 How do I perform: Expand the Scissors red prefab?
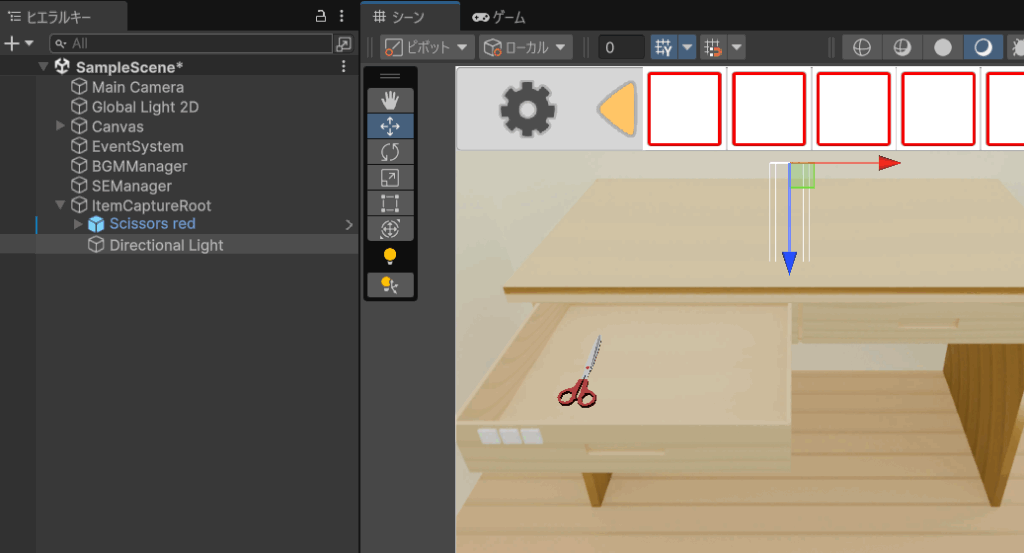point(78,224)
